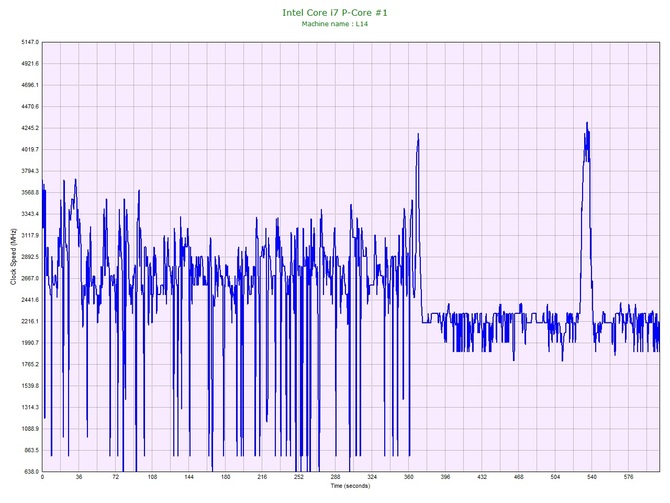Click the 4921.6 y-axis value
This screenshot has width=670, height=503.
(x=30, y=64)
